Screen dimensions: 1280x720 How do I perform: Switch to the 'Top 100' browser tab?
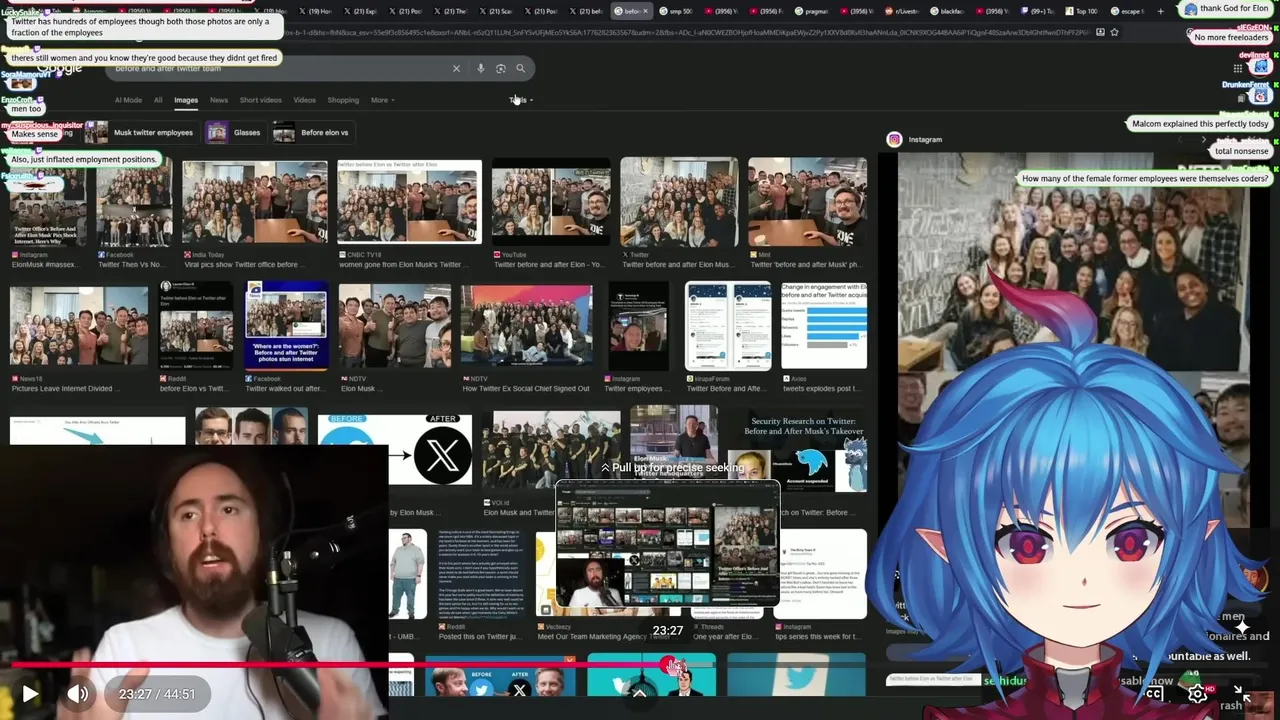tap(1081, 11)
